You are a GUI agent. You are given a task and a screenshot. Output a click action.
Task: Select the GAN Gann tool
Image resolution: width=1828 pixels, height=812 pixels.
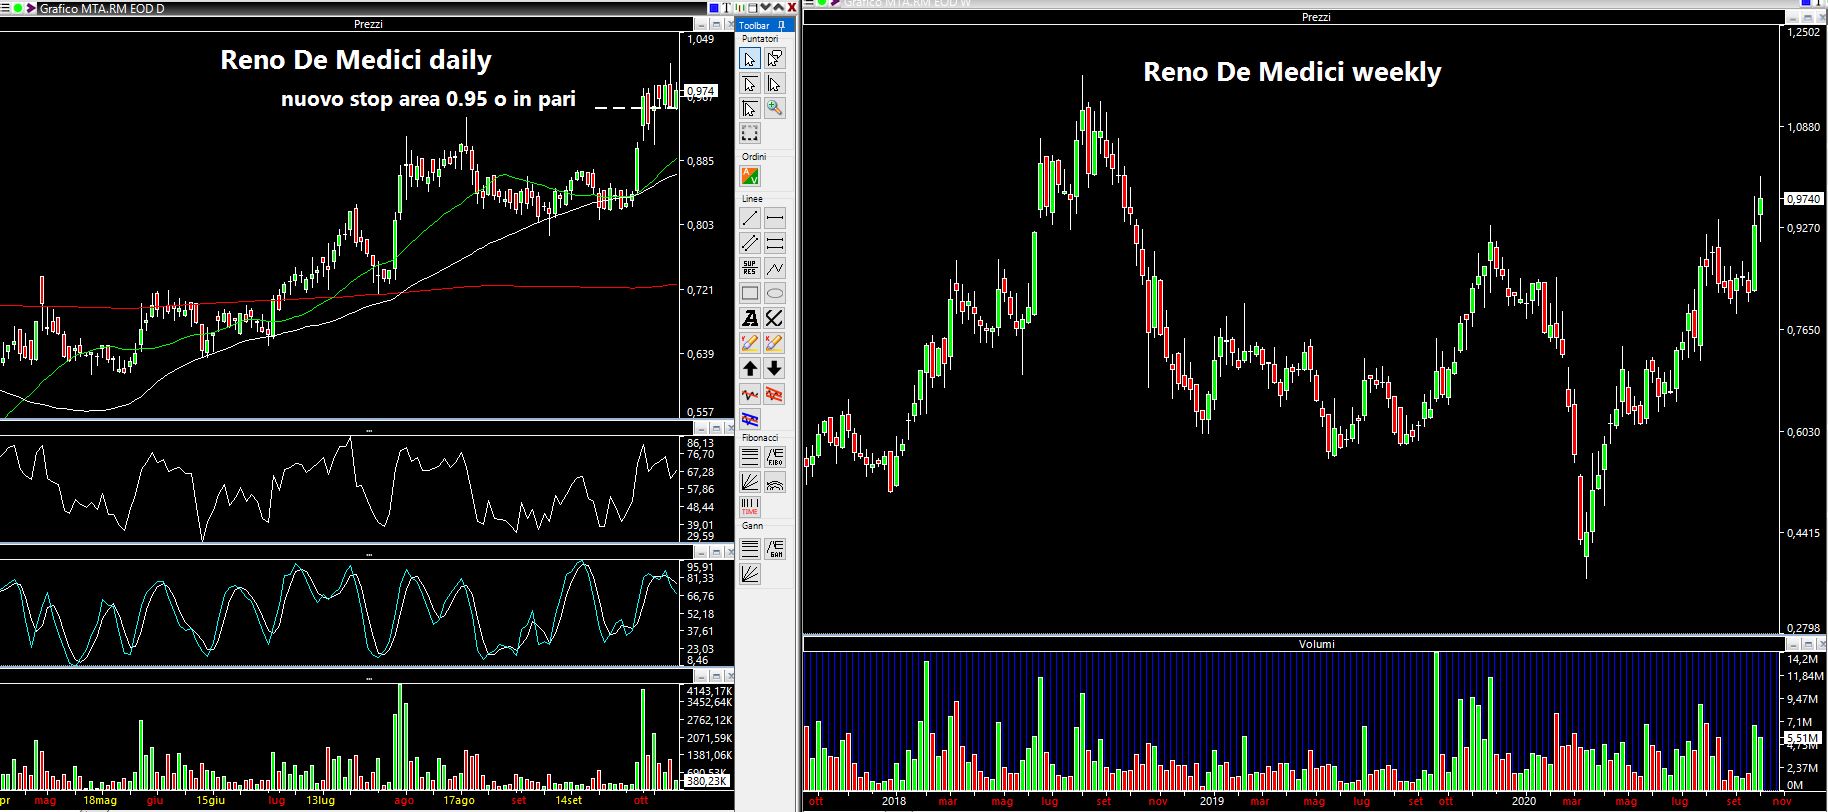click(775, 548)
